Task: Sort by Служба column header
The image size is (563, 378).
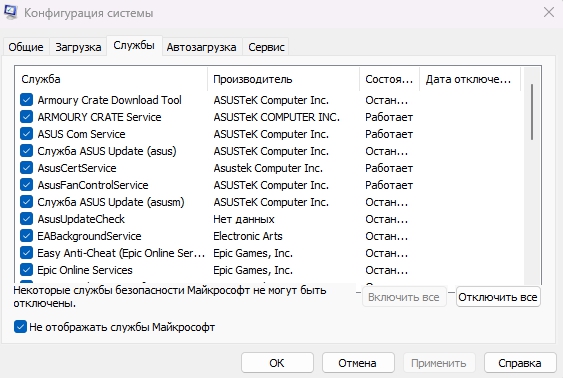Action: [x=111, y=79]
